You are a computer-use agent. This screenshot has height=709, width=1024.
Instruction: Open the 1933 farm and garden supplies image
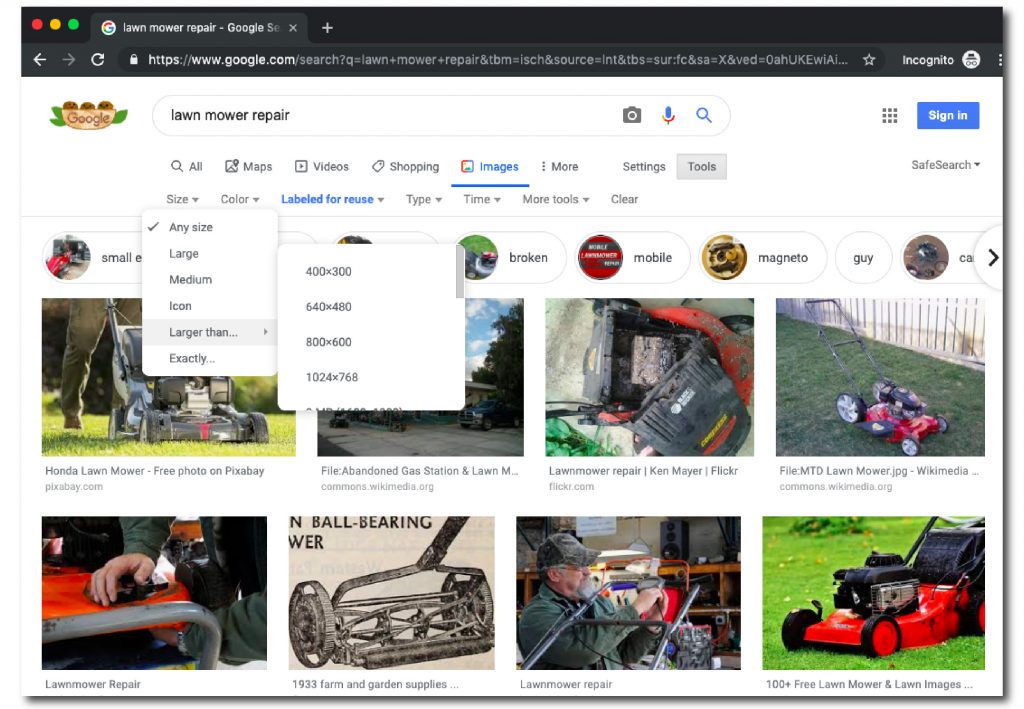[391, 593]
